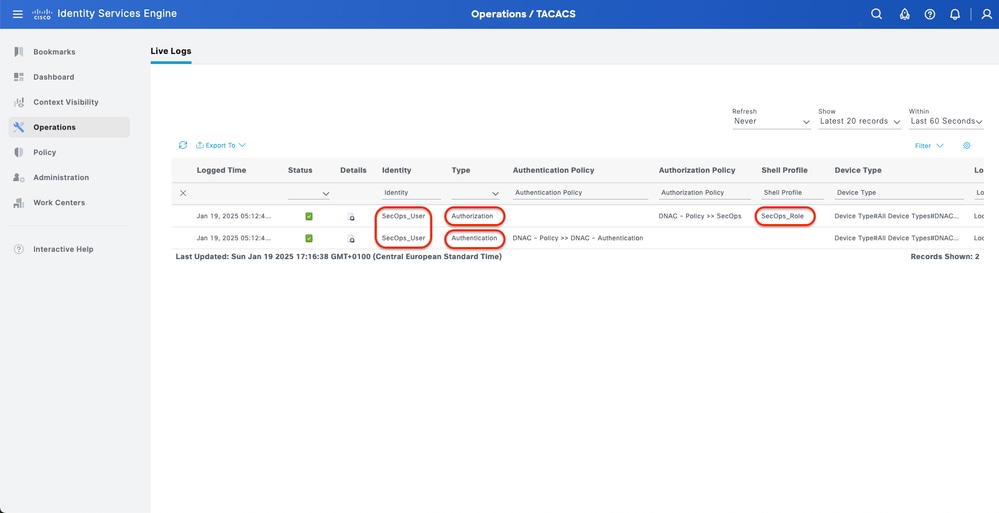
Task: Click the Work Centers sidebar icon
Action: [x=18, y=203]
